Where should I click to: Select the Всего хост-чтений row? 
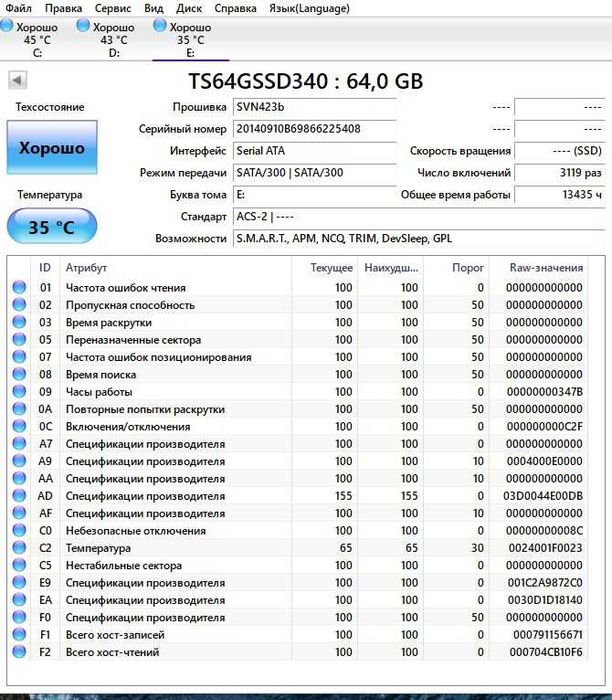tap(298, 652)
